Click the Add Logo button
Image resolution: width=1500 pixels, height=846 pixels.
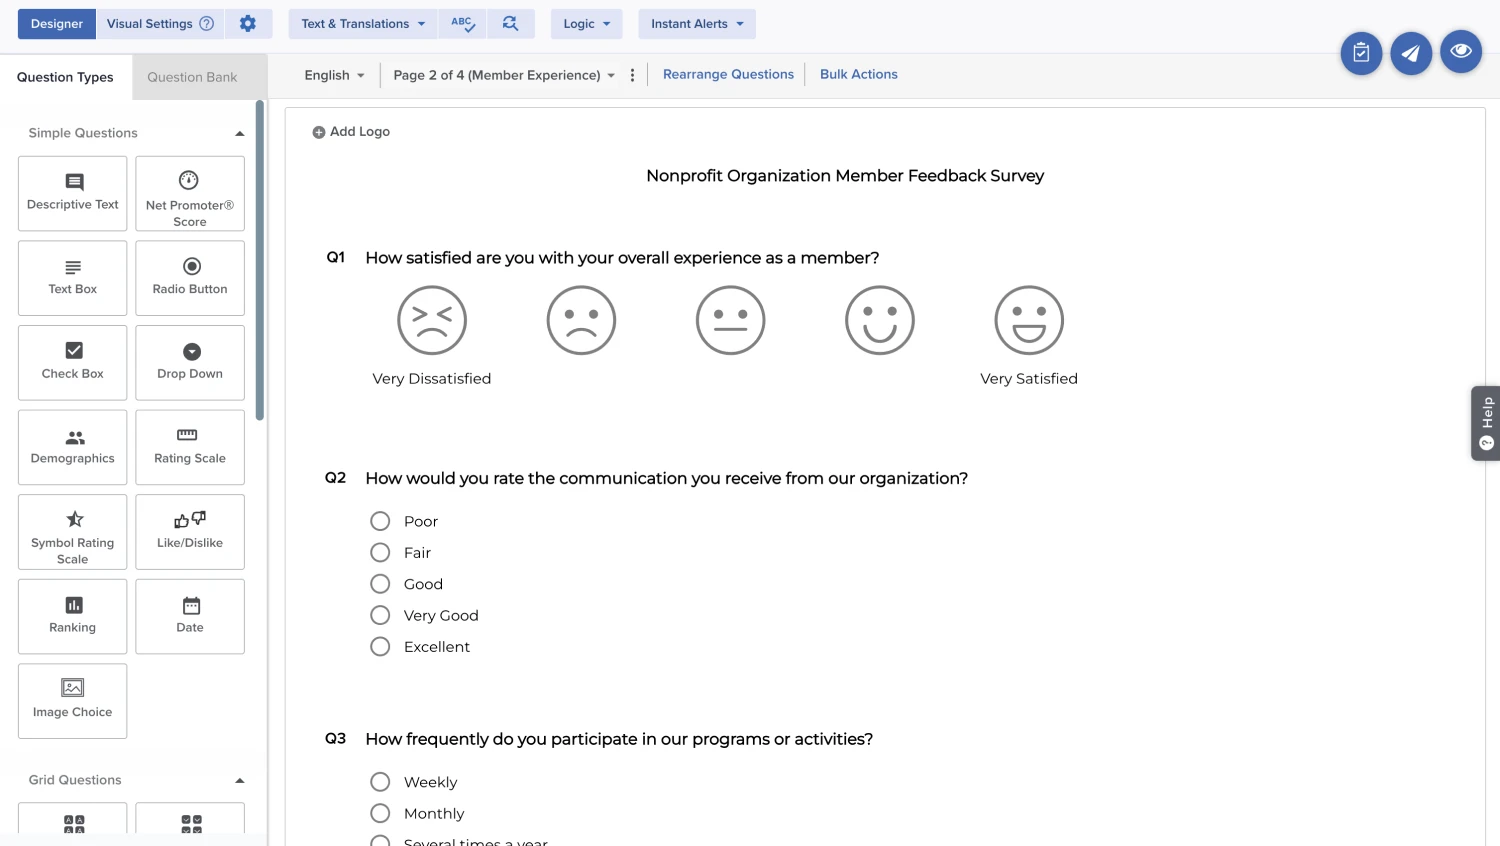tap(351, 132)
